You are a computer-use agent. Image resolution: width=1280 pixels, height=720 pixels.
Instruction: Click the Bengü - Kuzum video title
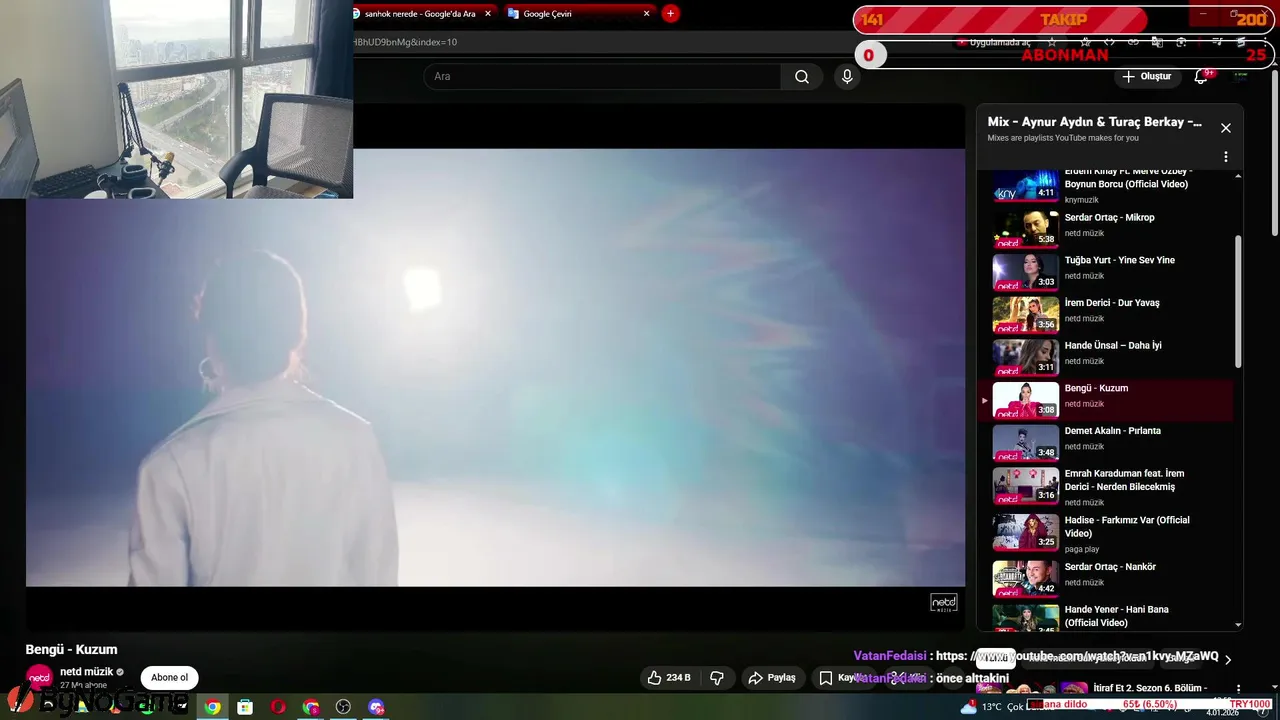click(x=72, y=649)
